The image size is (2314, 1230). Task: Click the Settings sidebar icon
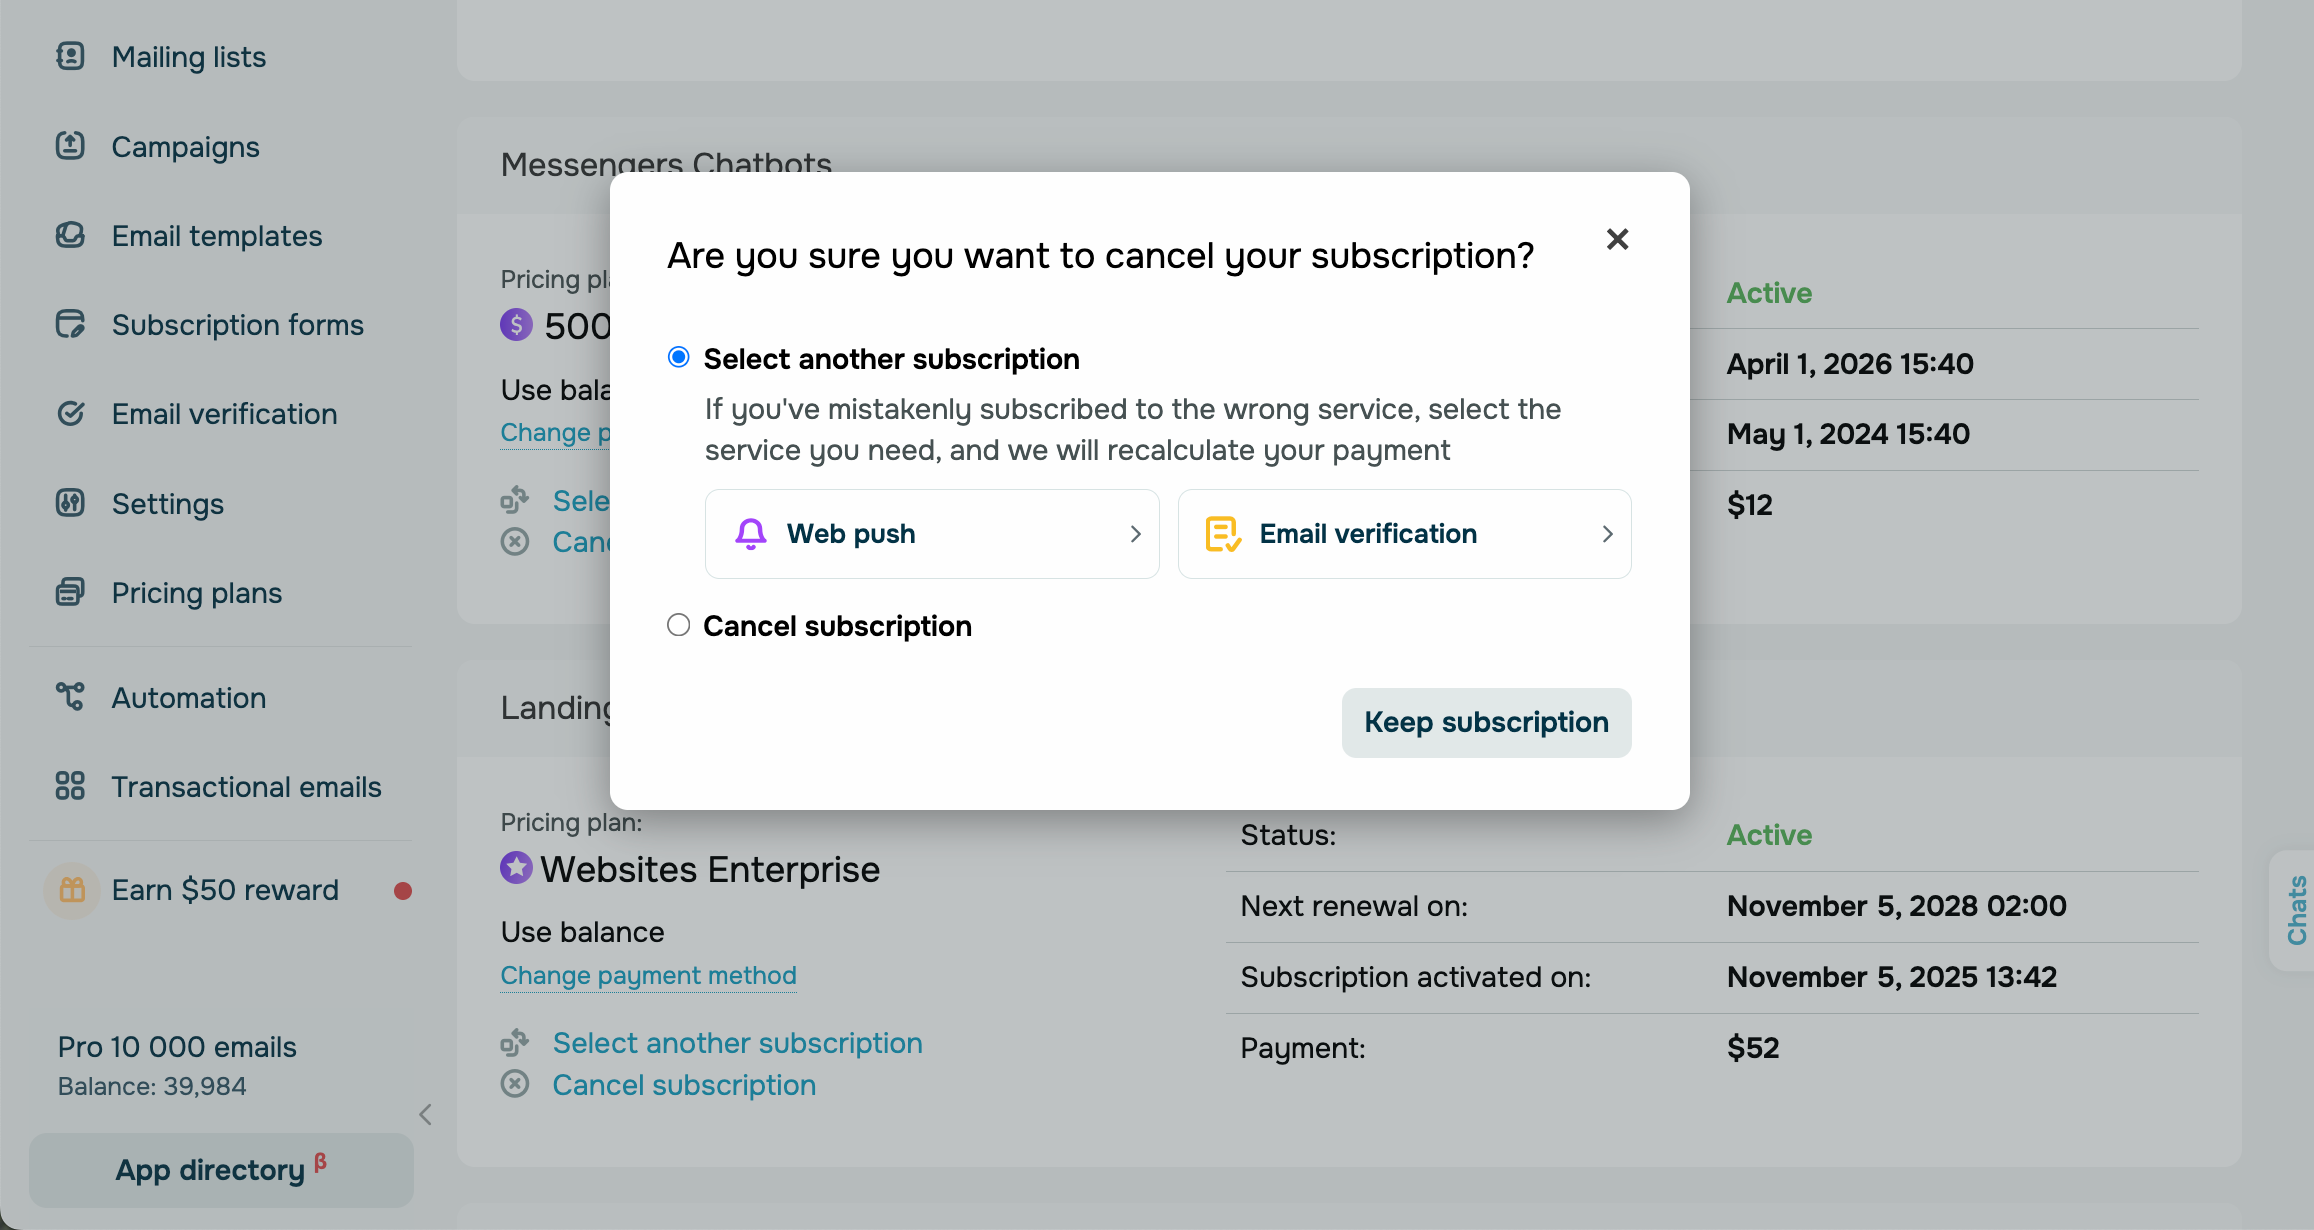(x=70, y=503)
